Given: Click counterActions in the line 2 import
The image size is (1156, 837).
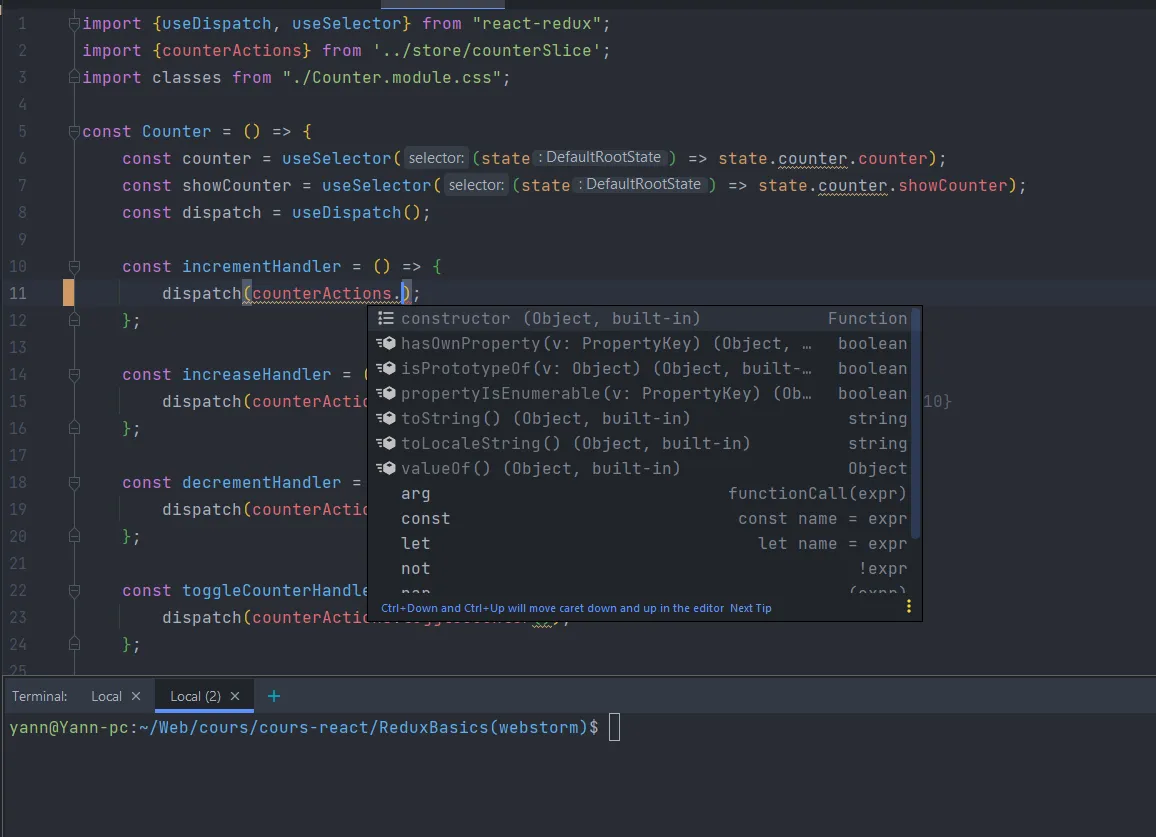Looking at the screenshot, I should point(231,50).
